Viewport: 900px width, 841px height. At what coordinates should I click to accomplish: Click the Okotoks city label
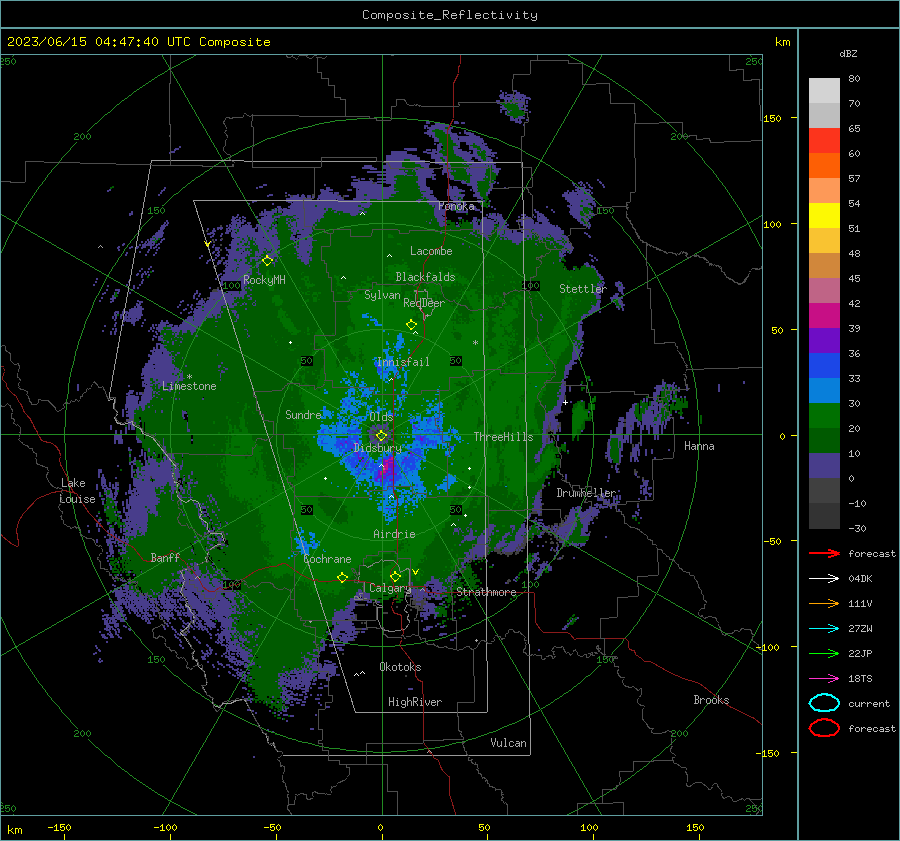pyautogui.click(x=400, y=667)
